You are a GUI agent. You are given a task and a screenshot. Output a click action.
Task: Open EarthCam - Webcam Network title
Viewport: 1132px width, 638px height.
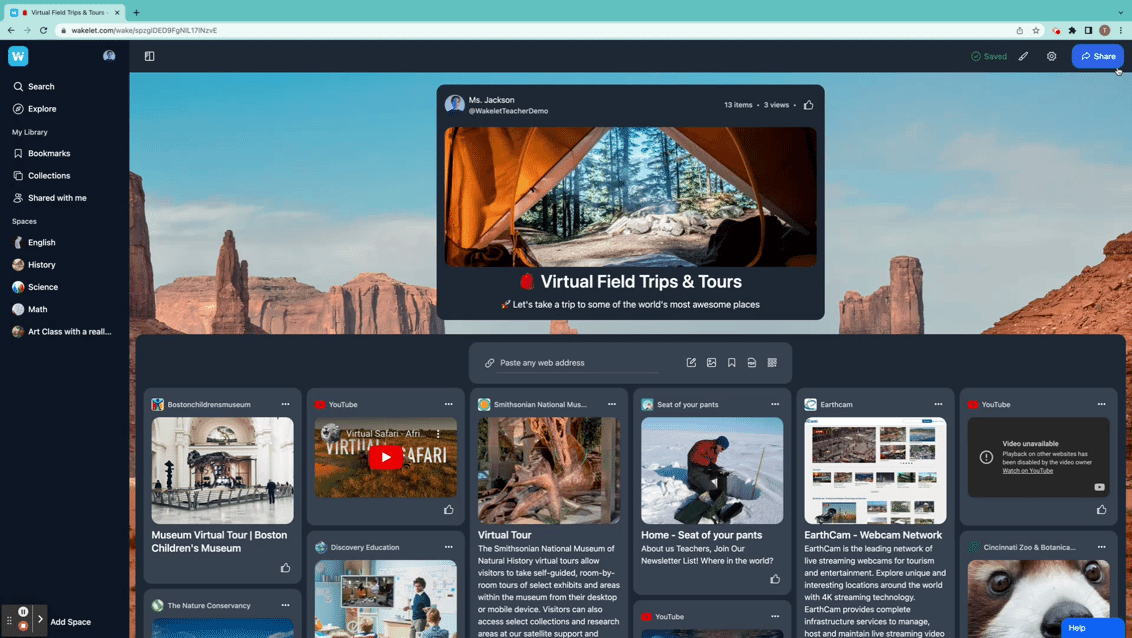873,535
